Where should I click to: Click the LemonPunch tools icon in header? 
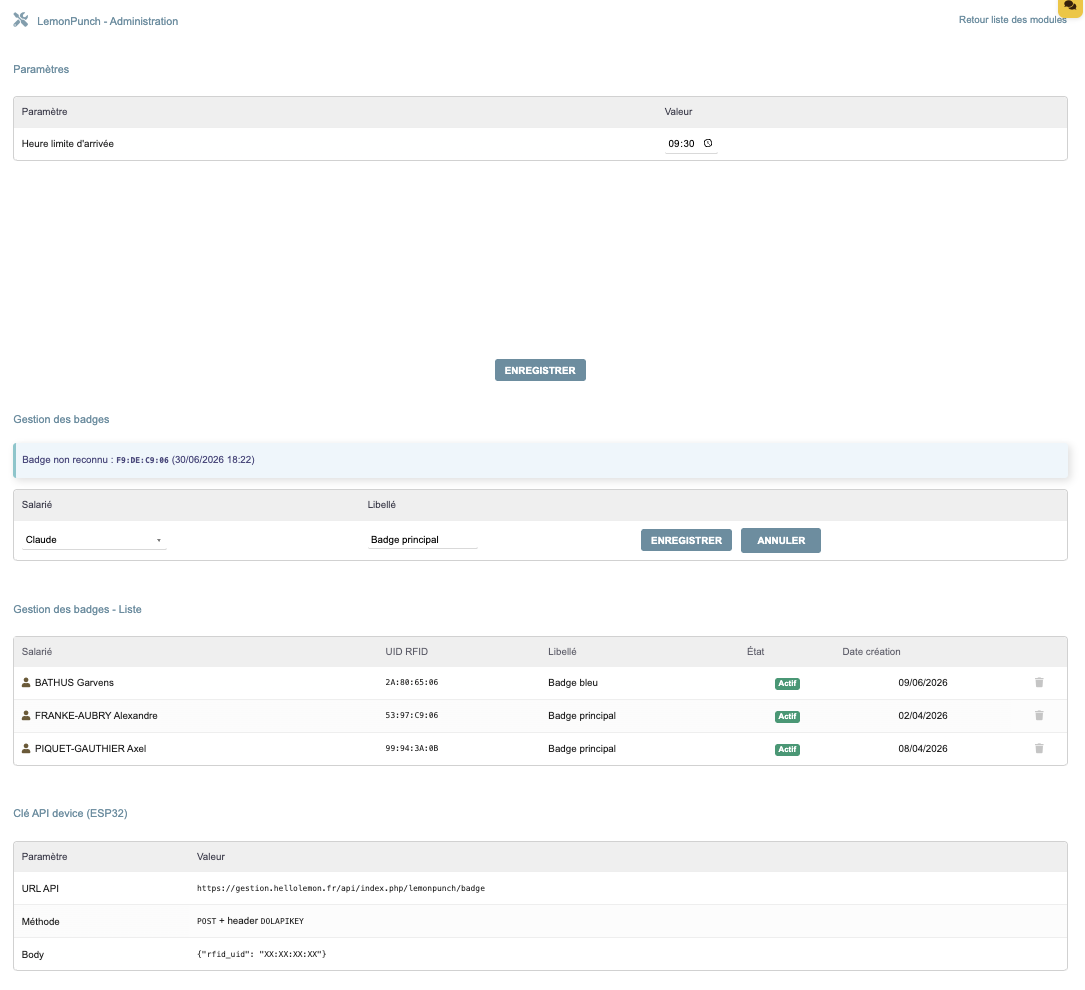[21, 20]
